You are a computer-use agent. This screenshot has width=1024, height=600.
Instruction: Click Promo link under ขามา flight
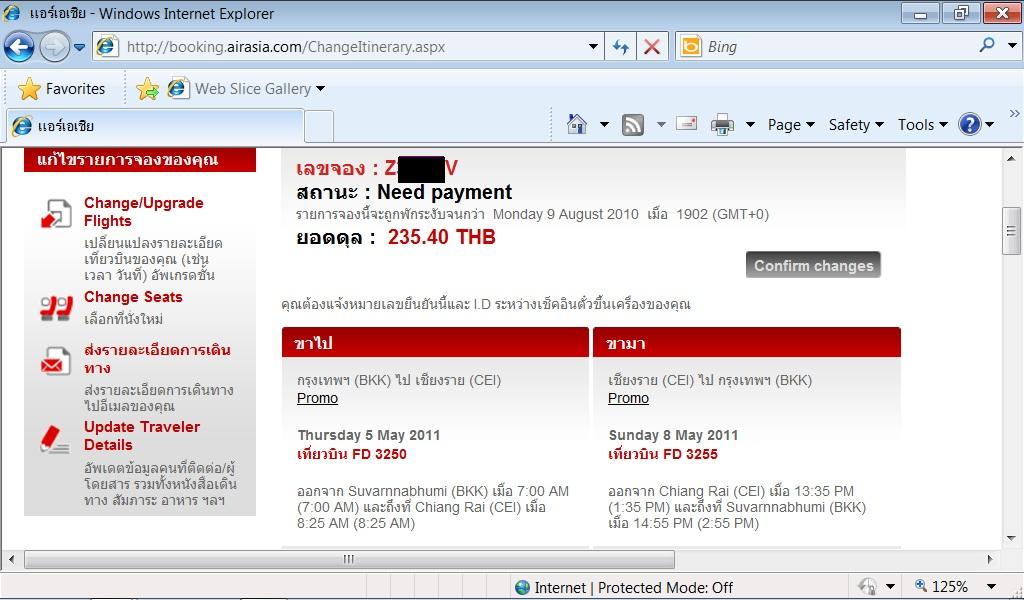[x=628, y=398]
